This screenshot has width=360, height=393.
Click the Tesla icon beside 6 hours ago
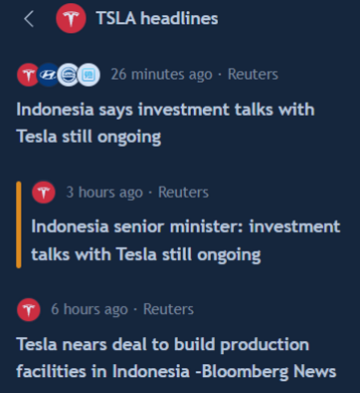[x=29, y=310]
